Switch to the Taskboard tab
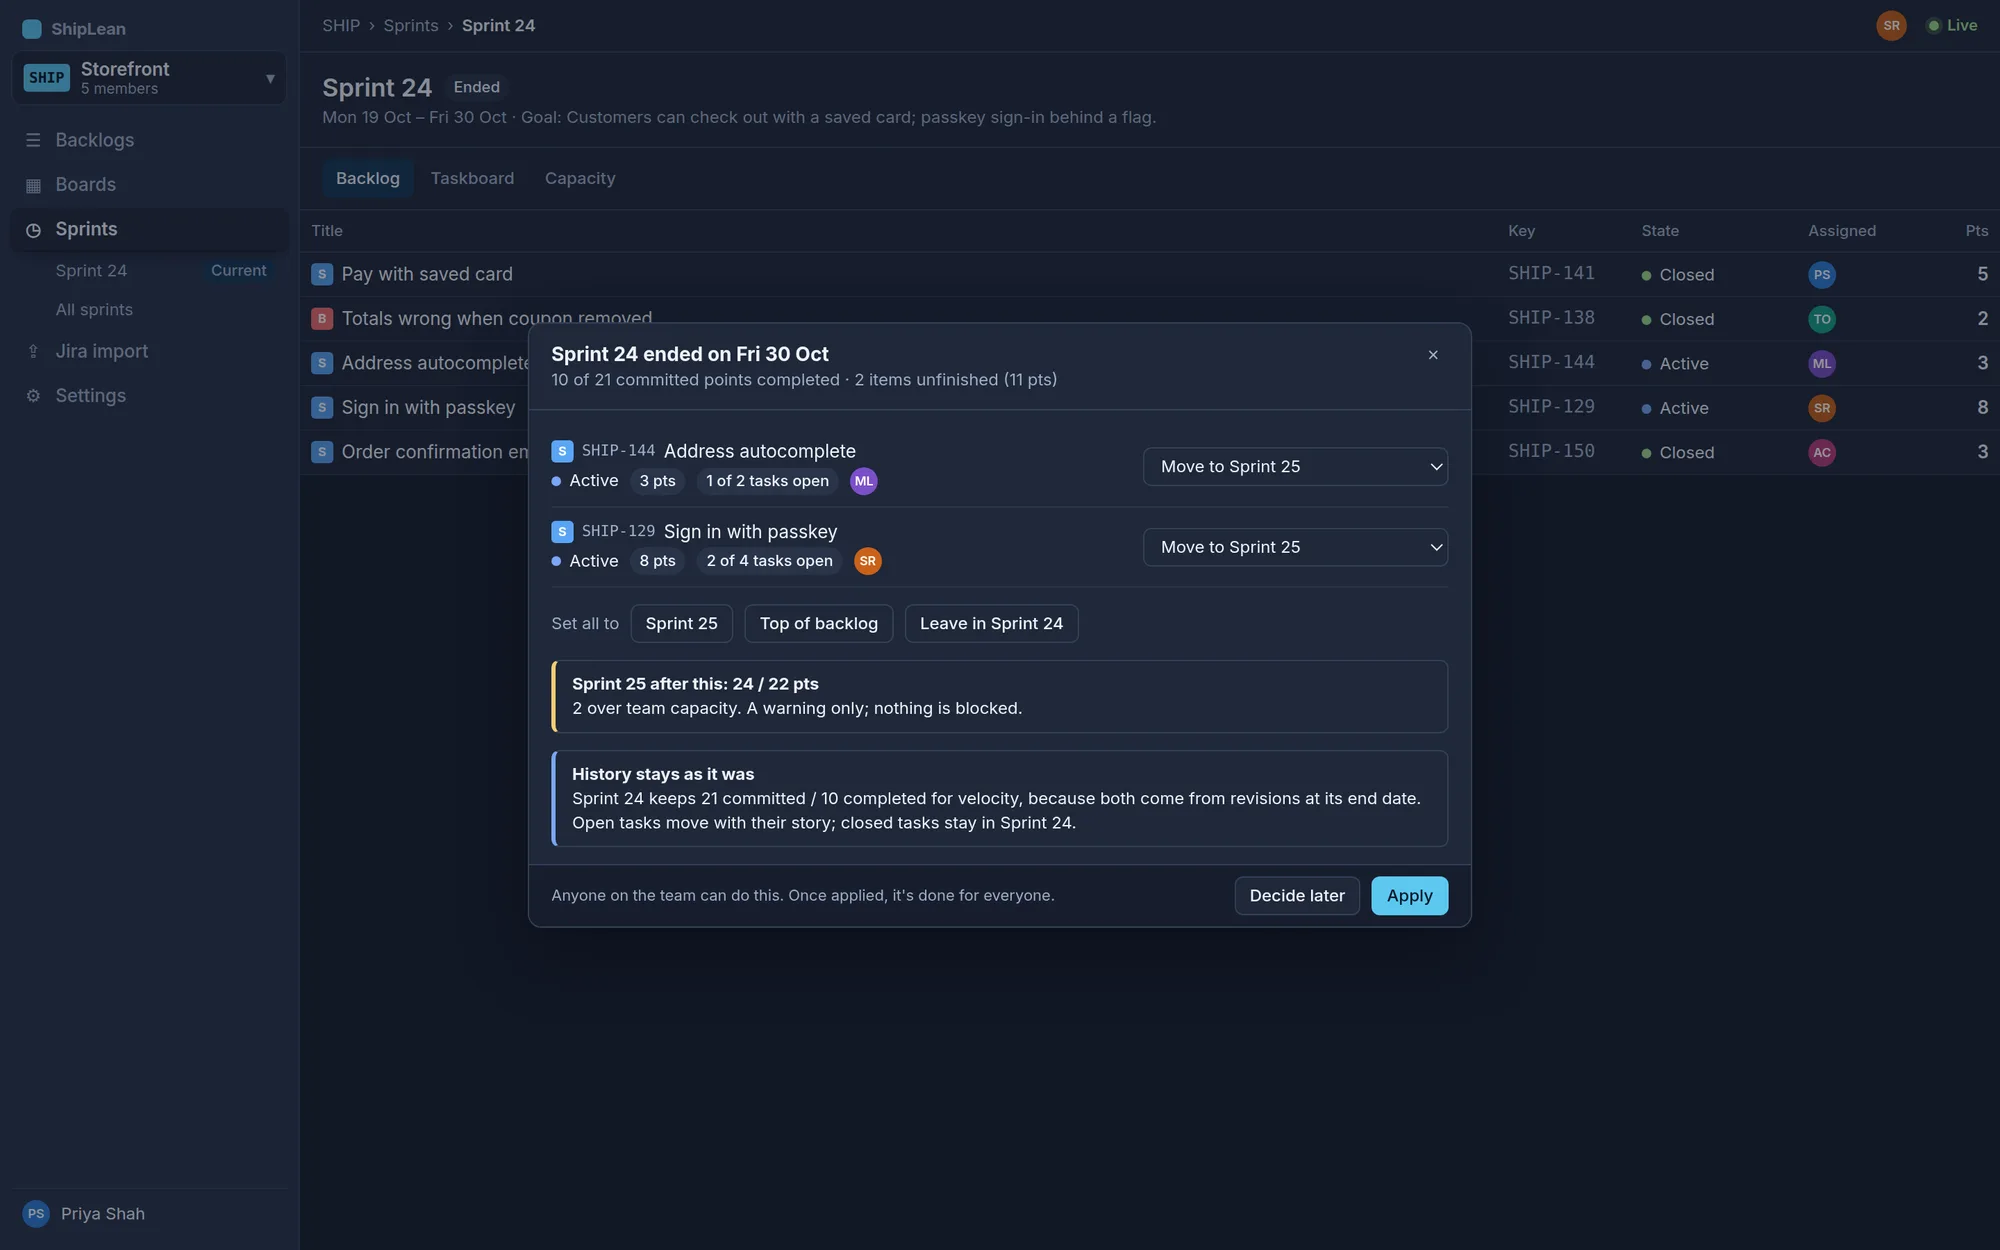Screen dimensions: 2000x1250 [x=472, y=178]
